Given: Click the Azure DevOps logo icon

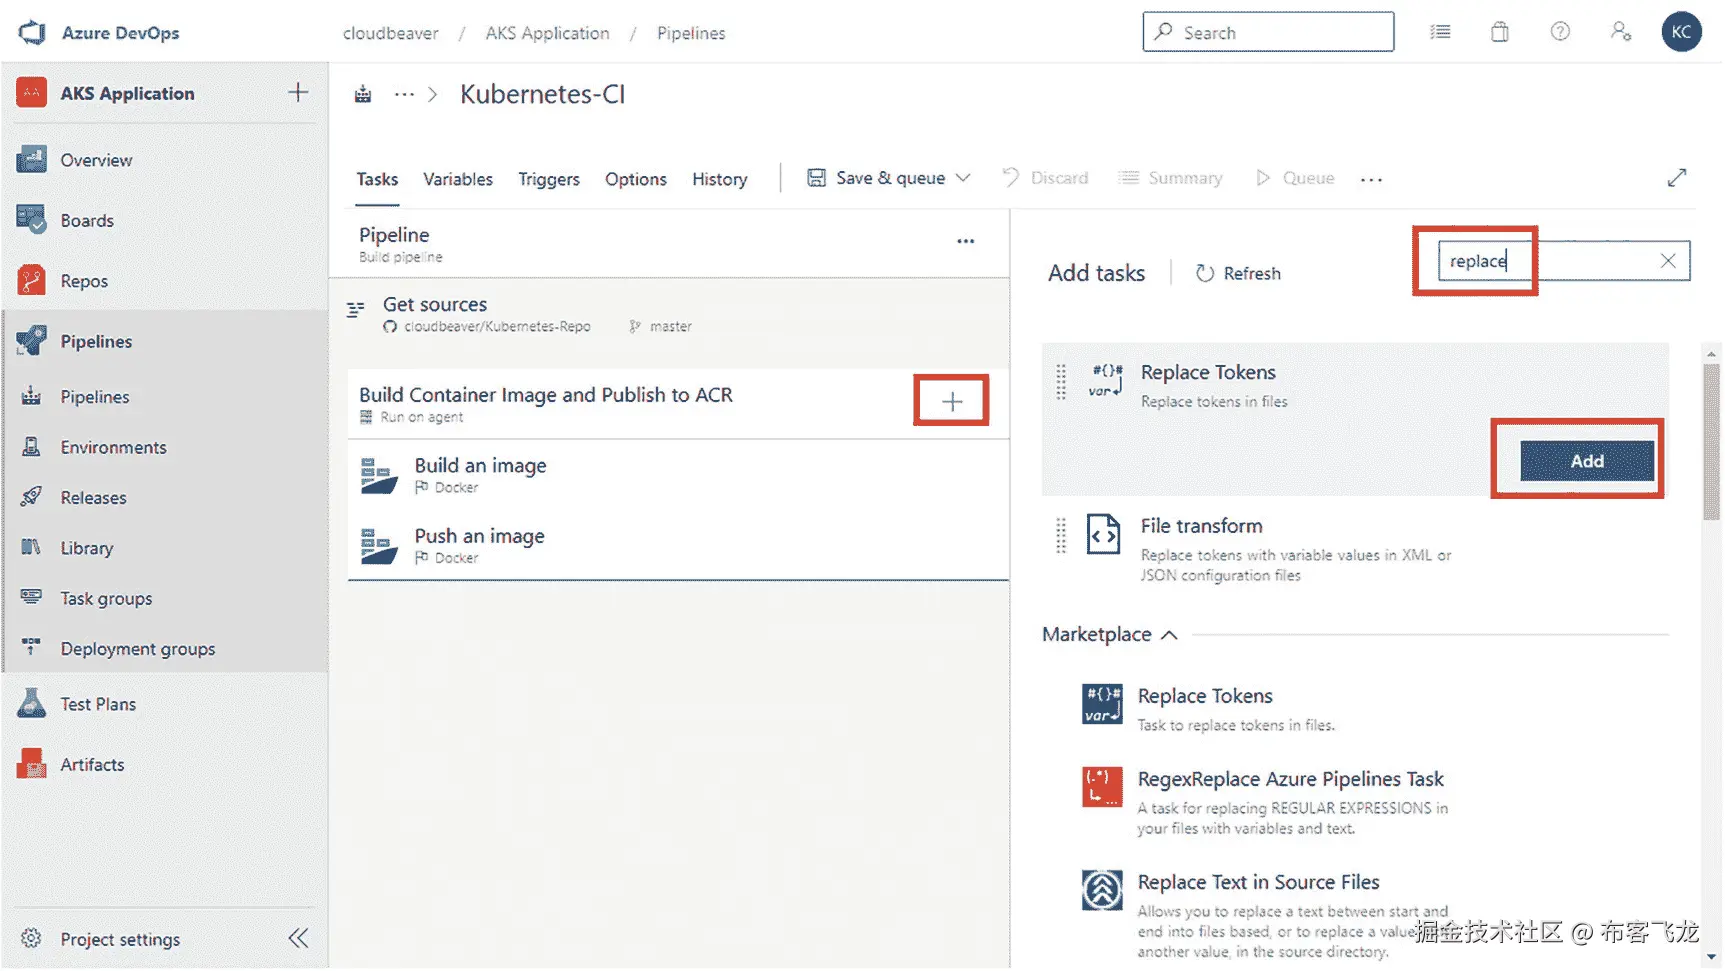Looking at the screenshot, I should pyautogui.click(x=32, y=32).
